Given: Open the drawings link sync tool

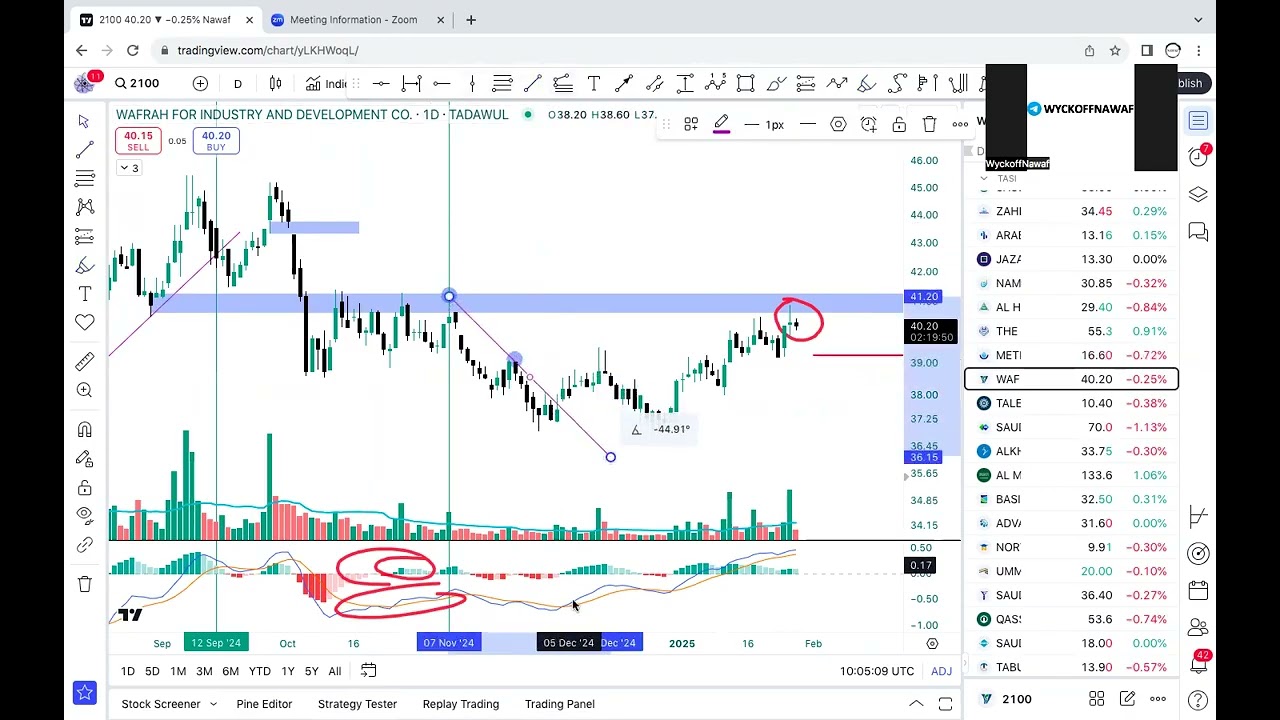Looking at the screenshot, I should click(84, 545).
